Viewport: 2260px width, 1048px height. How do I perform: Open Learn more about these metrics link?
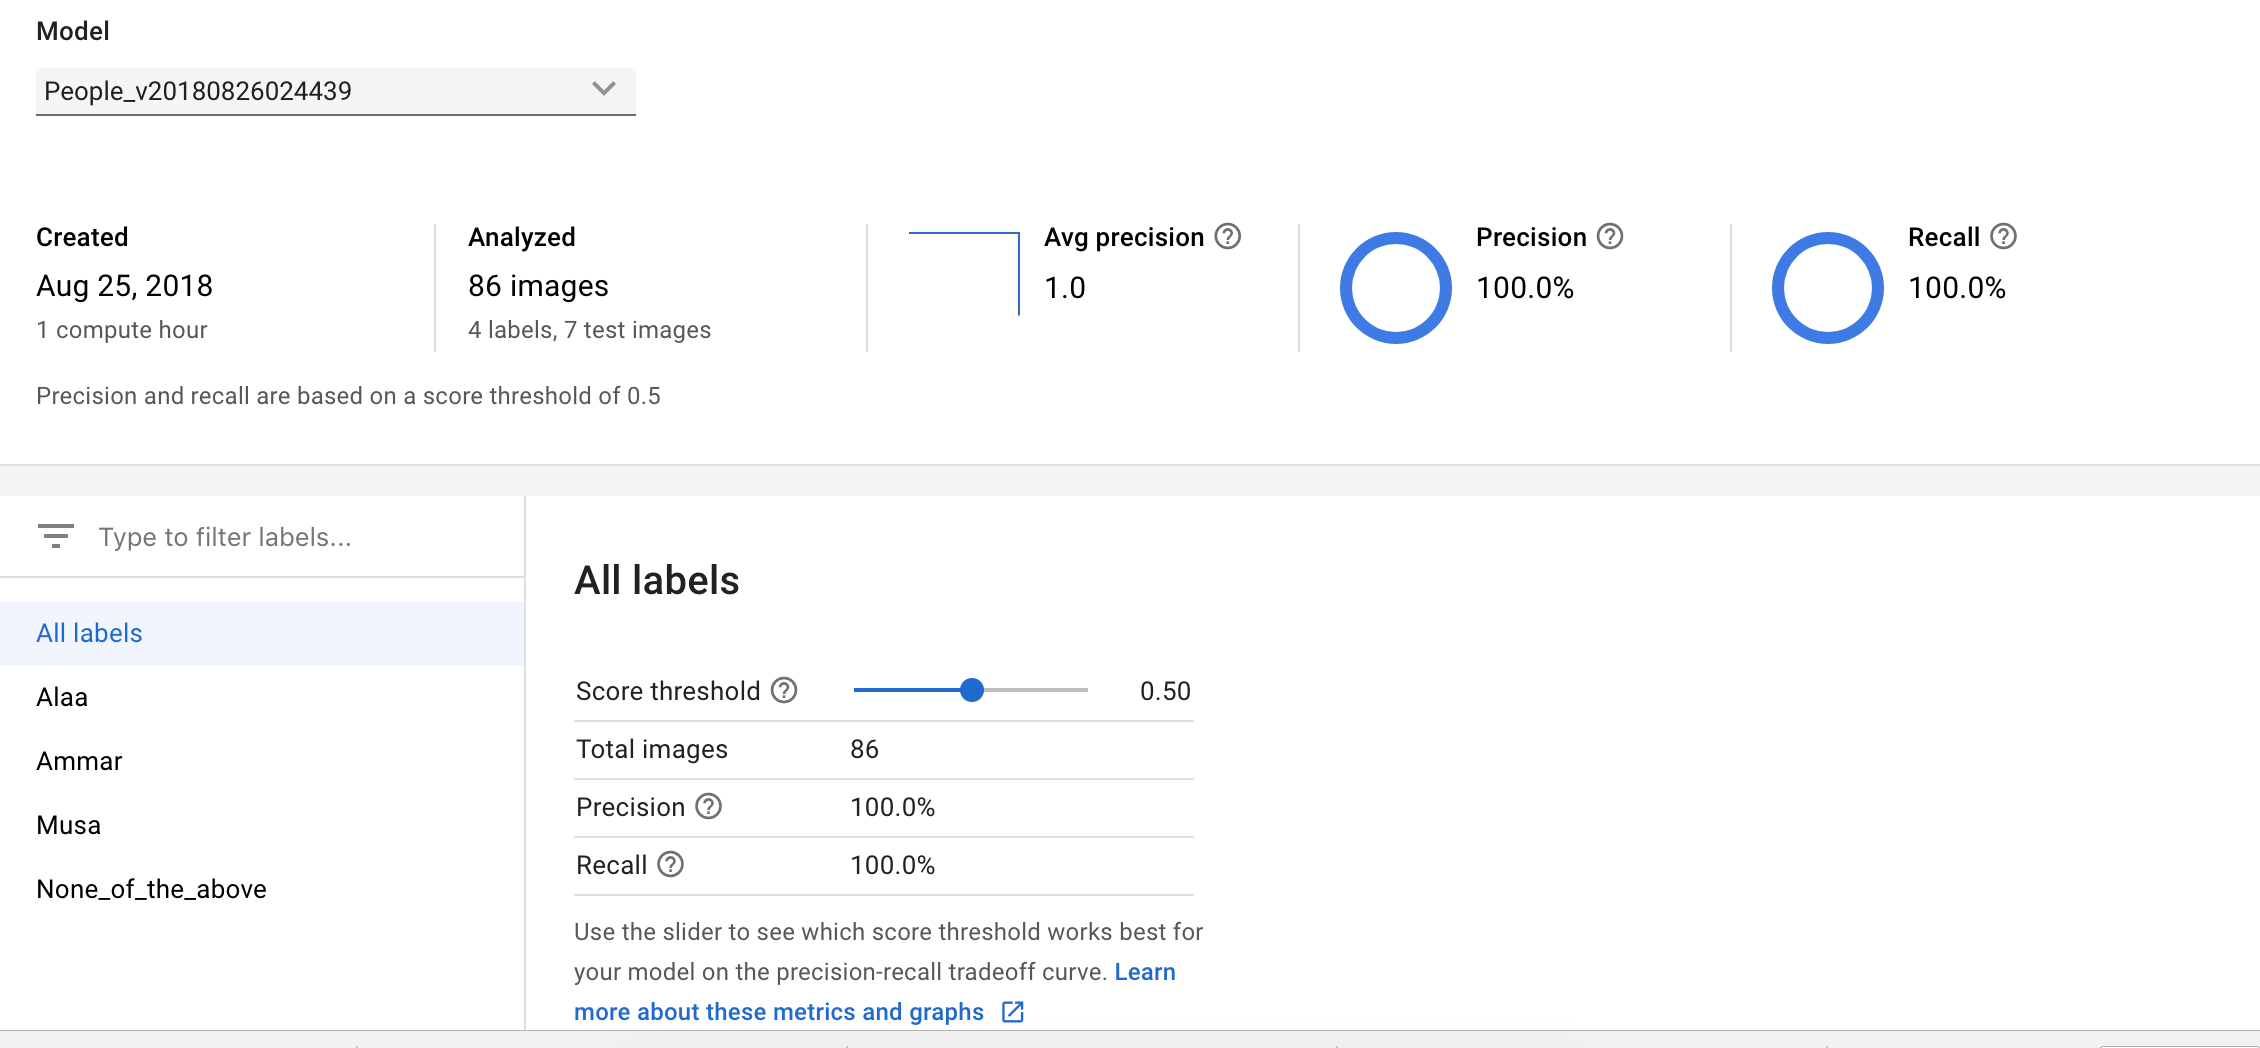point(778,1012)
